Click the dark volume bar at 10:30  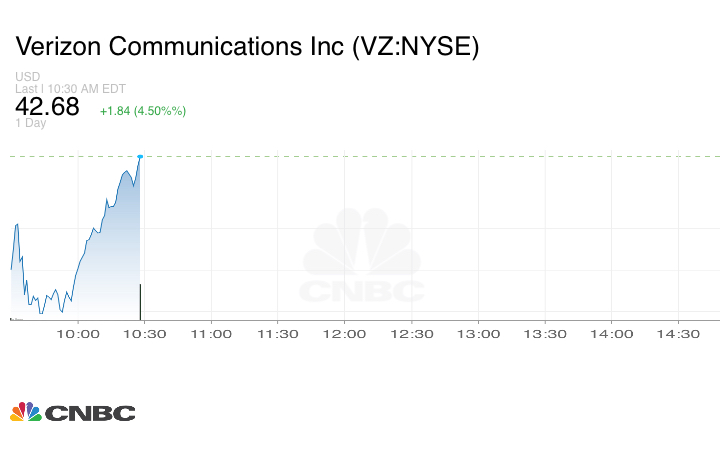[x=140, y=301]
